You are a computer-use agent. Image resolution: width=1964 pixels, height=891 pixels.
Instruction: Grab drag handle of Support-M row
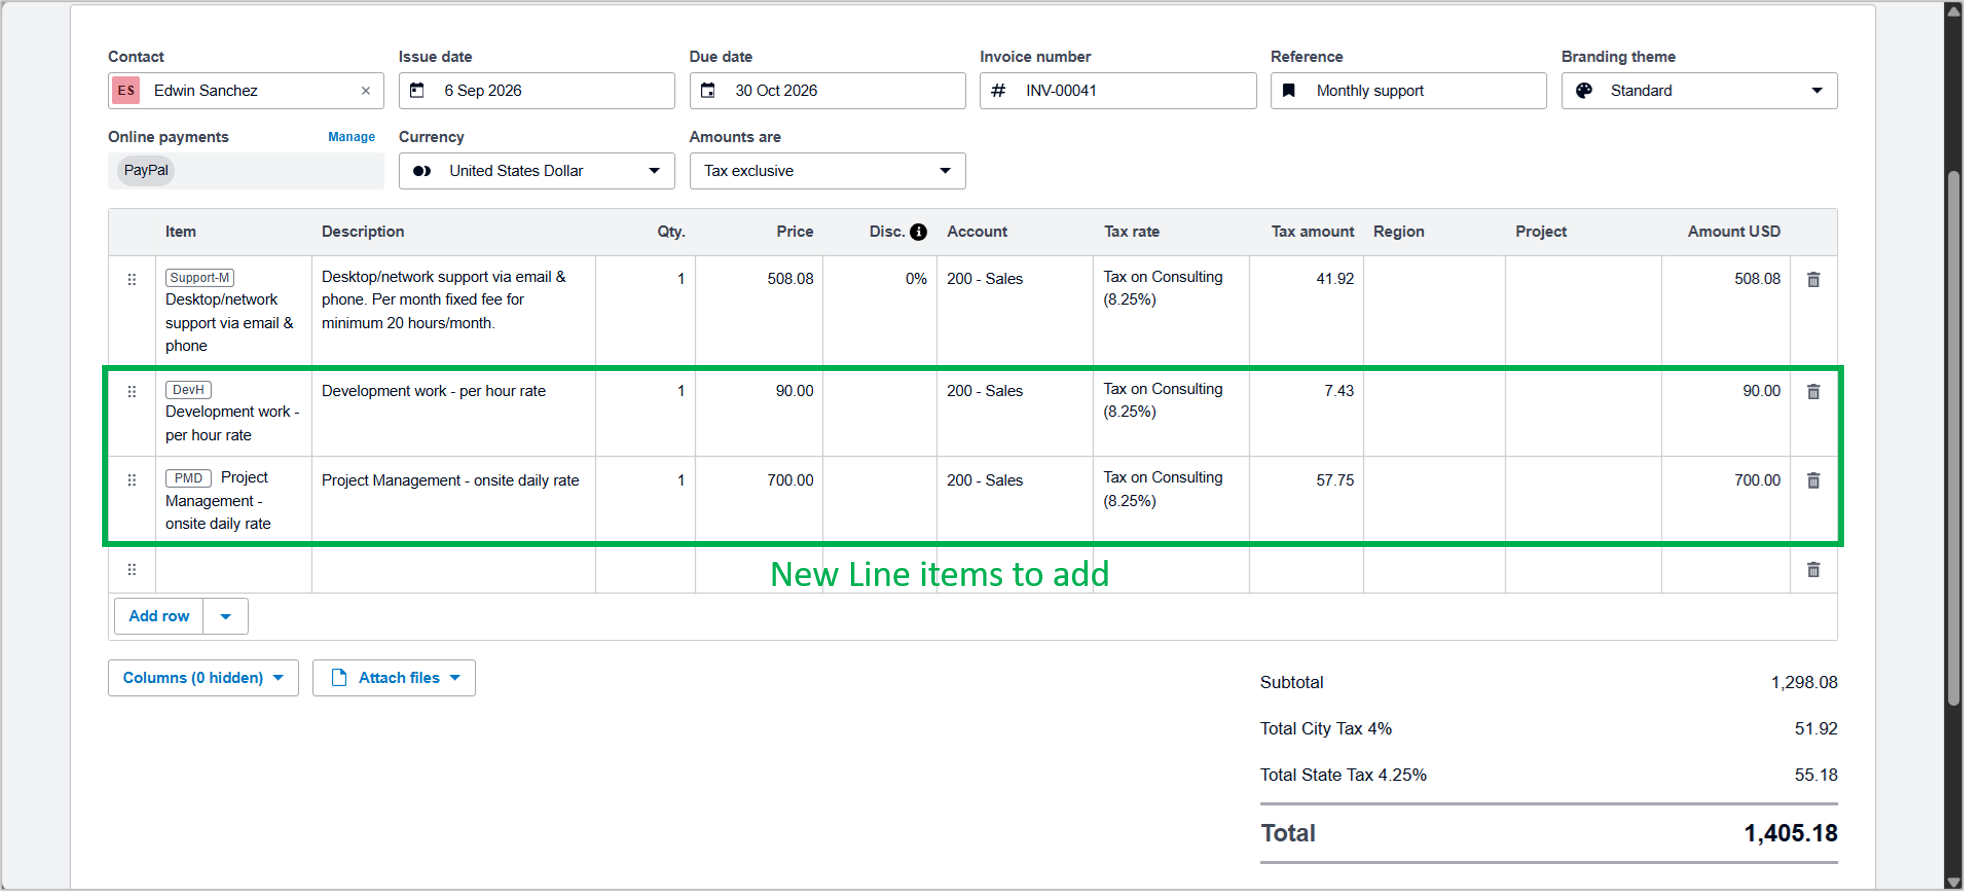132,280
